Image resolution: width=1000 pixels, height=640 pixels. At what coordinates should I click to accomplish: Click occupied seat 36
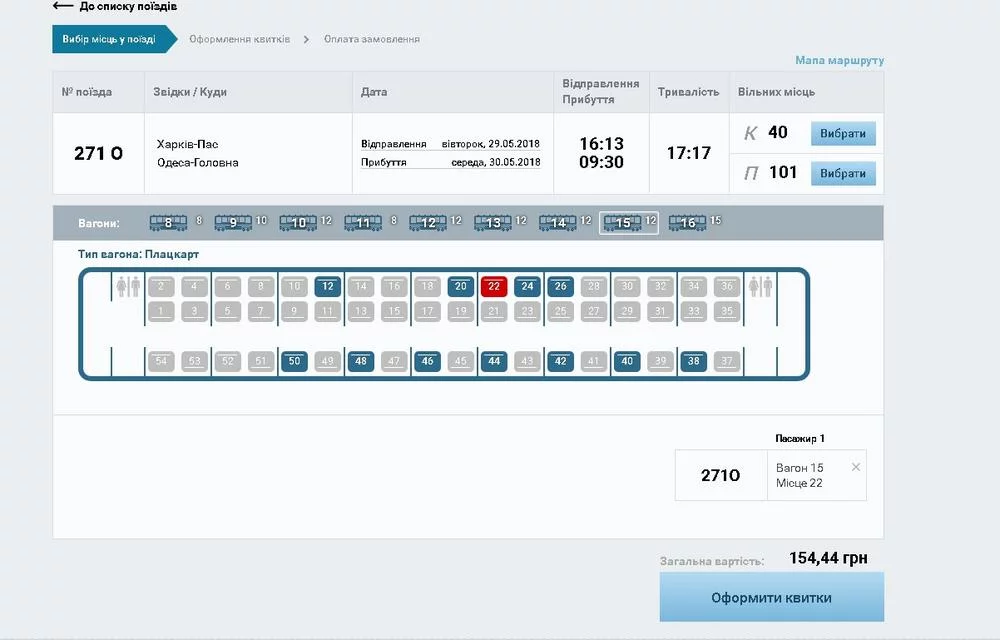tap(727, 286)
